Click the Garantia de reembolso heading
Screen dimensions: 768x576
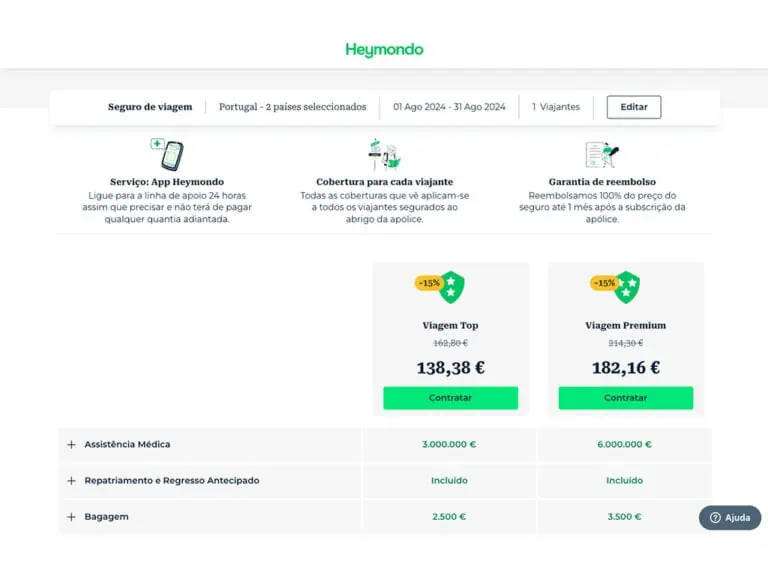point(602,182)
